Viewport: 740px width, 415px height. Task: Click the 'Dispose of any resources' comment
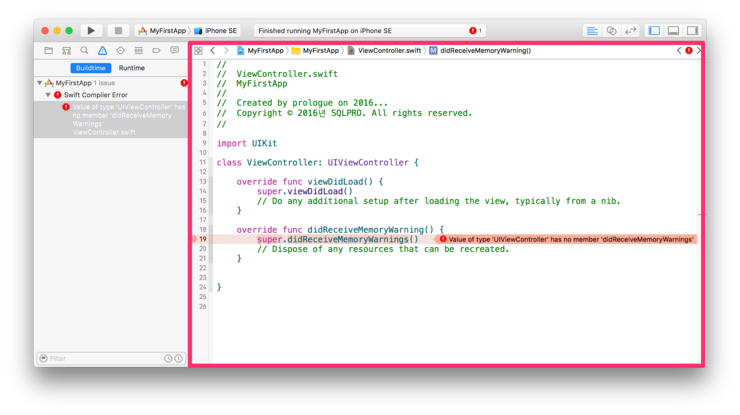coord(383,249)
